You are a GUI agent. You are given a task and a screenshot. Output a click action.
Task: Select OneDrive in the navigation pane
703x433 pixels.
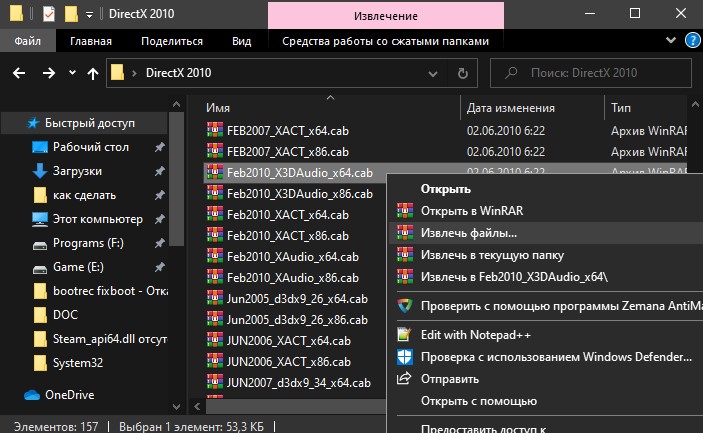tap(69, 395)
